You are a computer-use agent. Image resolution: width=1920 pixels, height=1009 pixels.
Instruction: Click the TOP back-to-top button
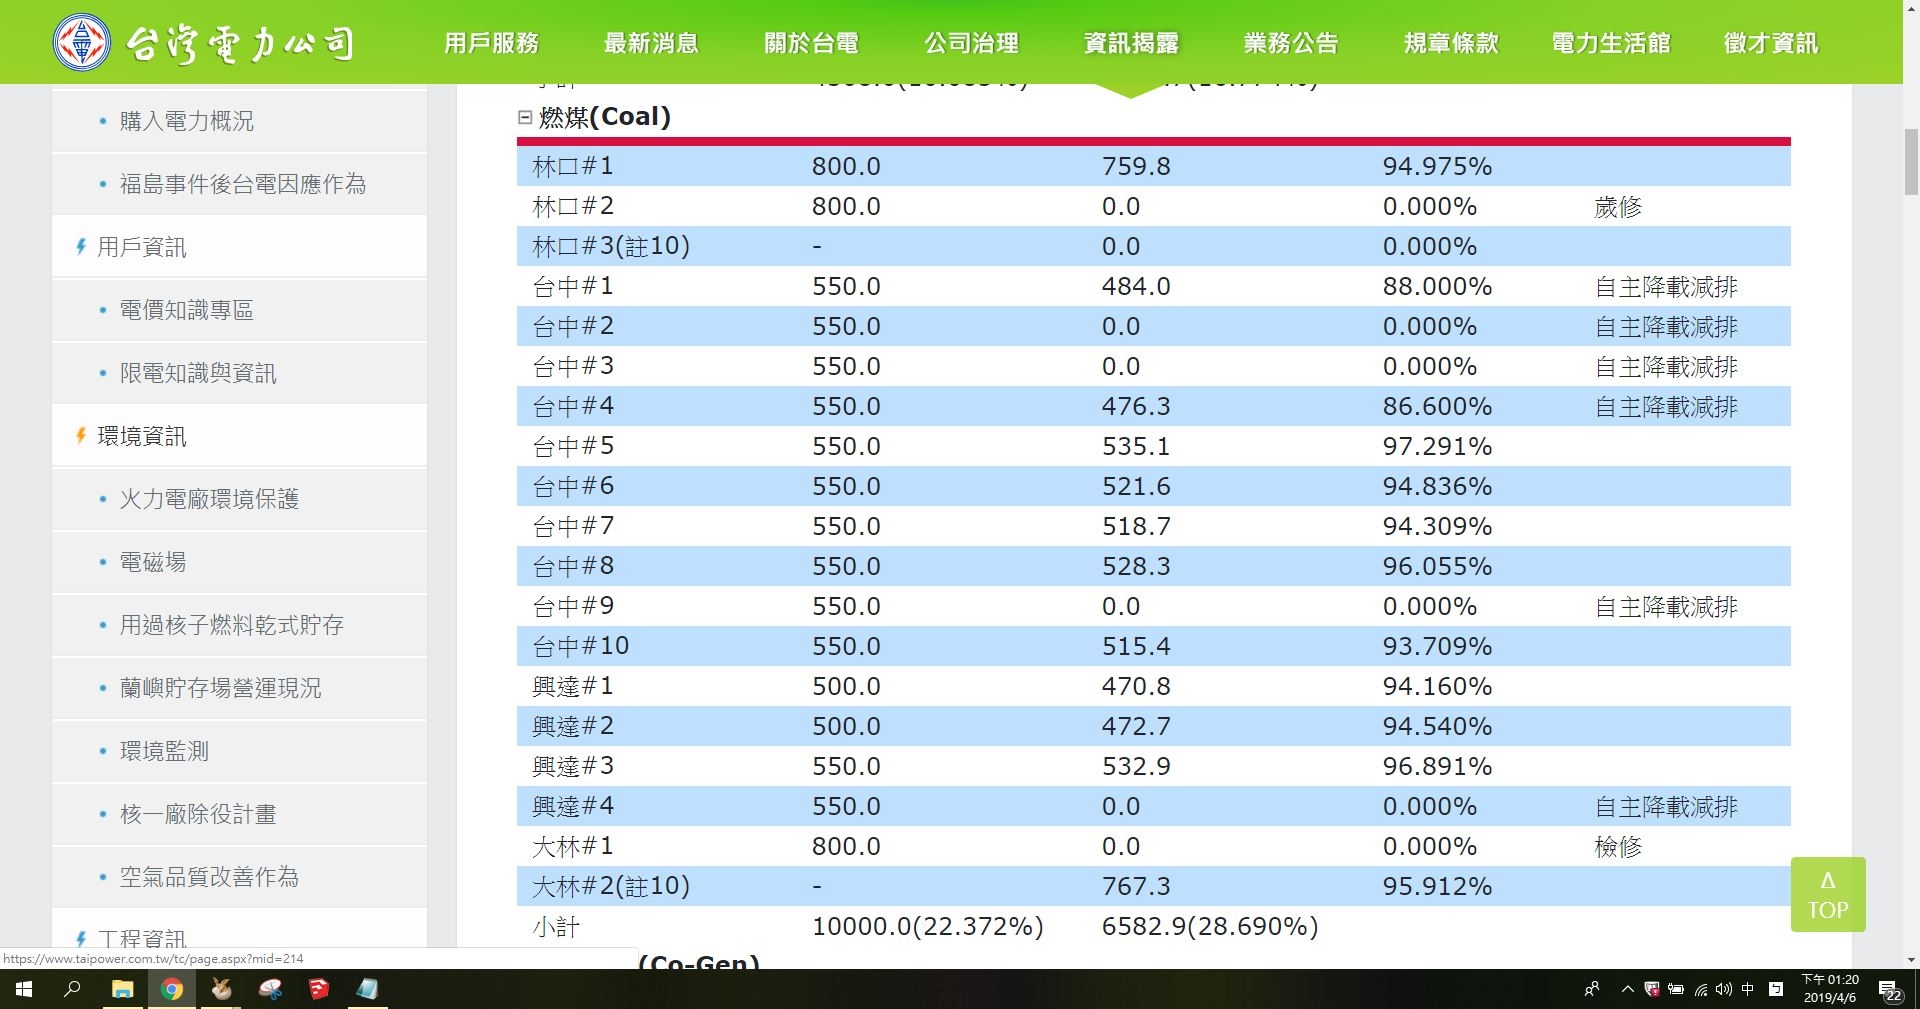pos(1828,895)
